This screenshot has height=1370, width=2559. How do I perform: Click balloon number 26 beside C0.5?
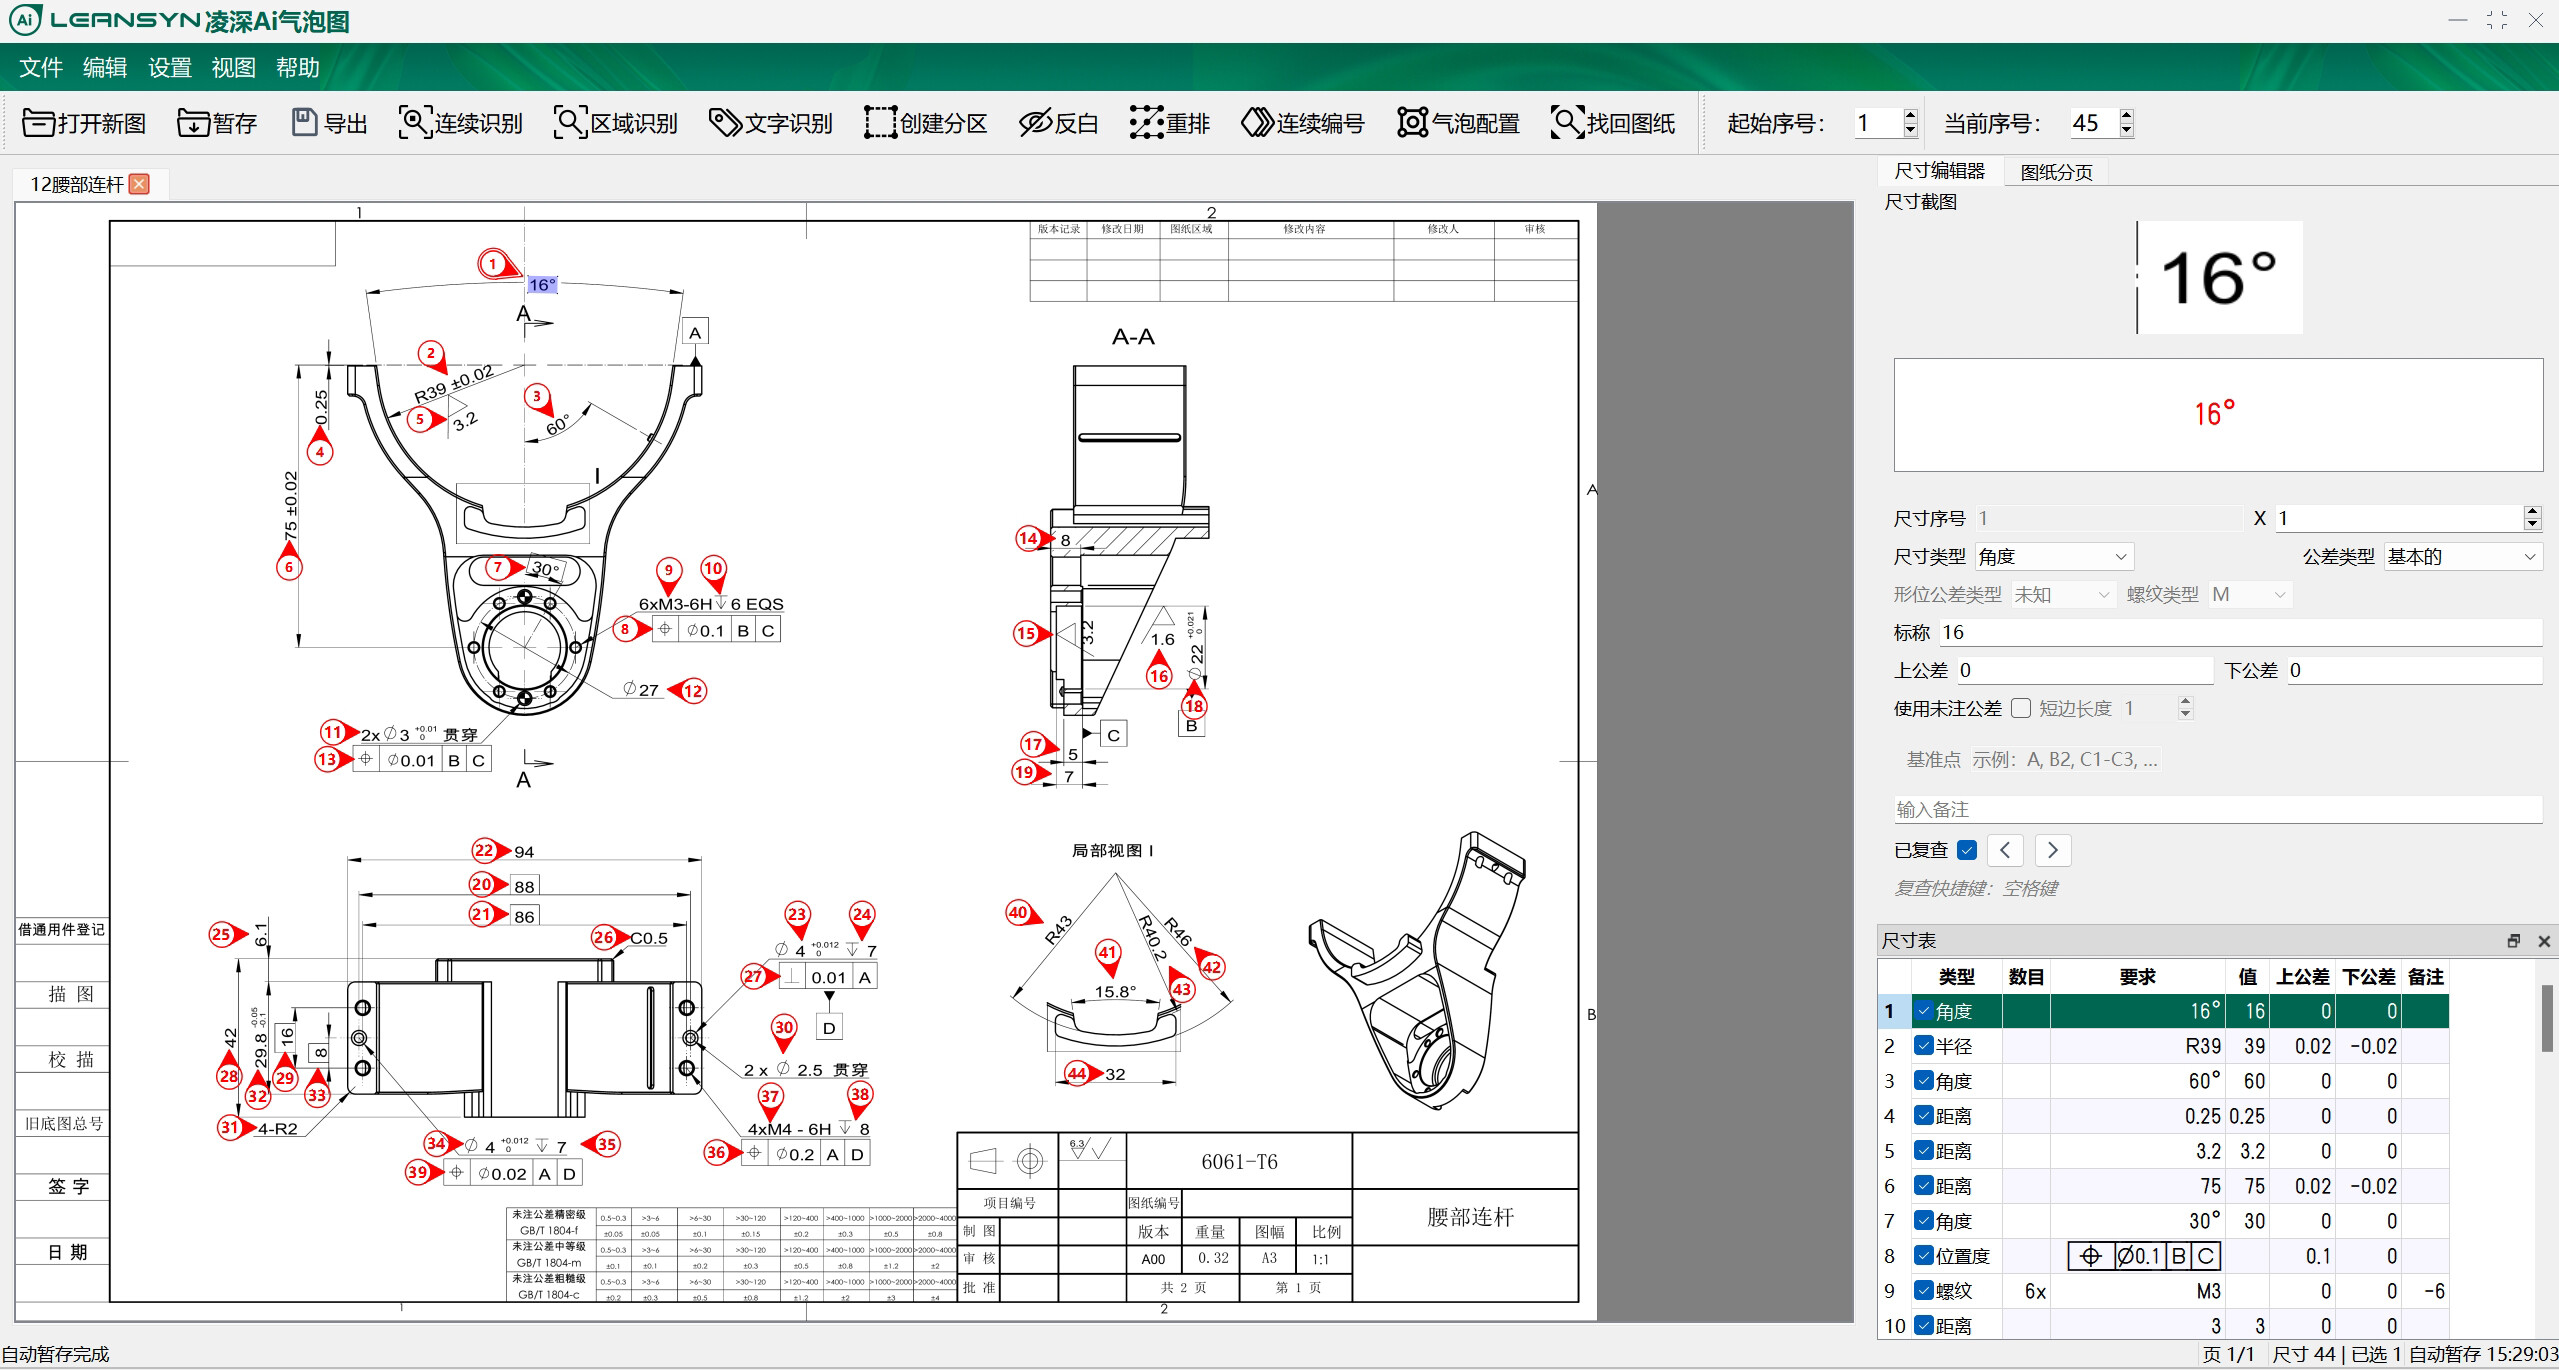tap(604, 937)
